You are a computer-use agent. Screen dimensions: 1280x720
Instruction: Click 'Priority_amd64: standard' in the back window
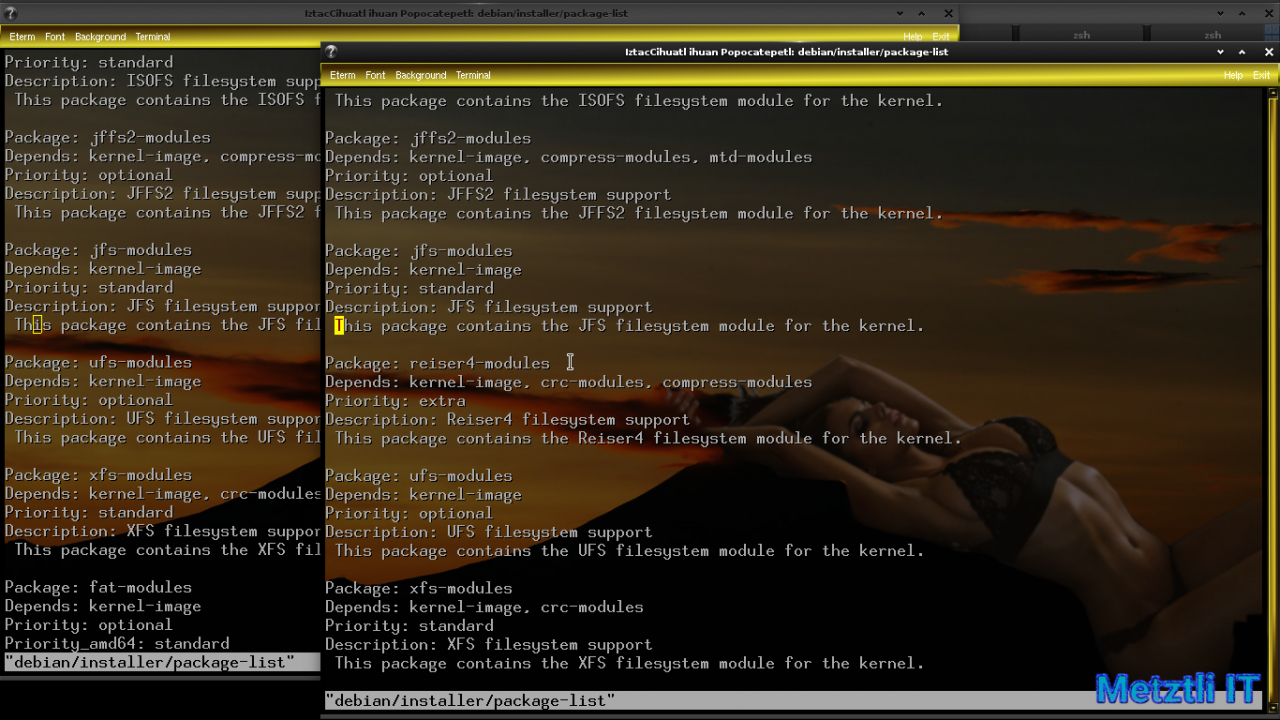117,643
